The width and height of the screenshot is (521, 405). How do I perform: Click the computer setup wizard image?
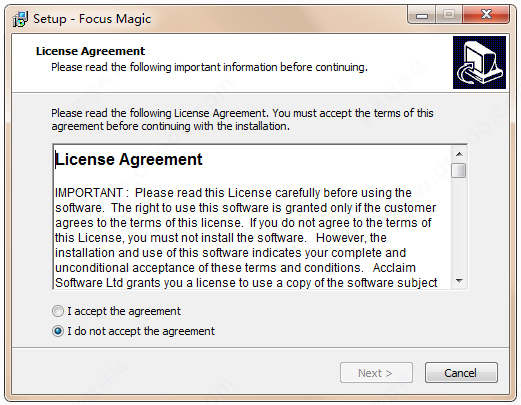pyautogui.click(x=479, y=62)
